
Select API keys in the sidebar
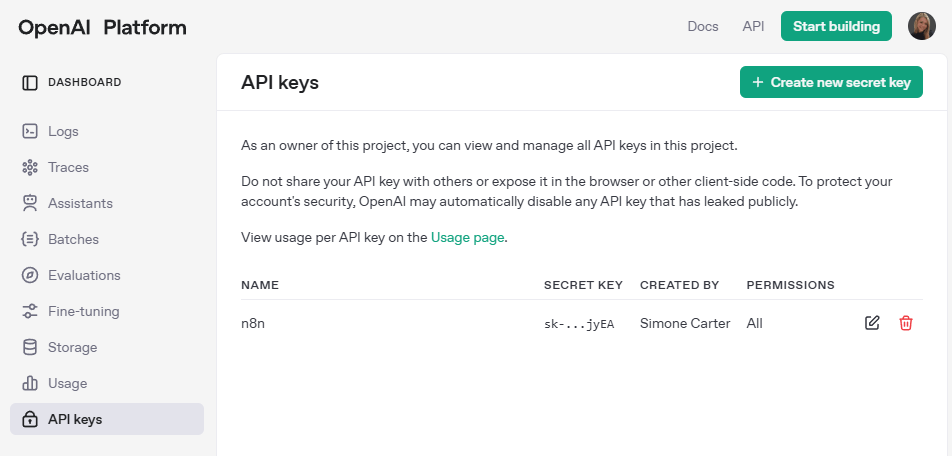pos(75,419)
